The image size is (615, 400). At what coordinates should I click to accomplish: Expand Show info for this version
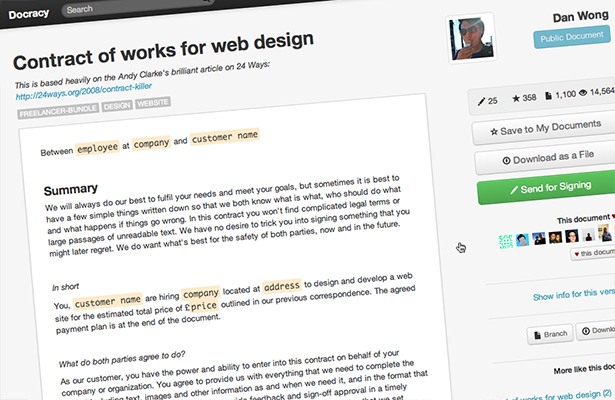pyautogui.click(x=574, y=294)
